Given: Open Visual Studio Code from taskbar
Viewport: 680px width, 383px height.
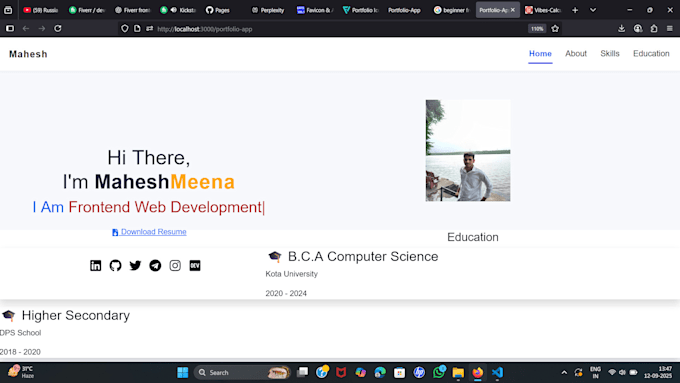Looking at the screenshot, I should (497, 372).
